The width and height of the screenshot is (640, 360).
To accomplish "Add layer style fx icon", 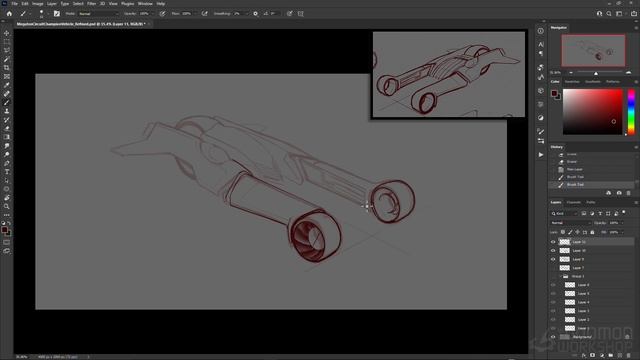I will point(584,356).
